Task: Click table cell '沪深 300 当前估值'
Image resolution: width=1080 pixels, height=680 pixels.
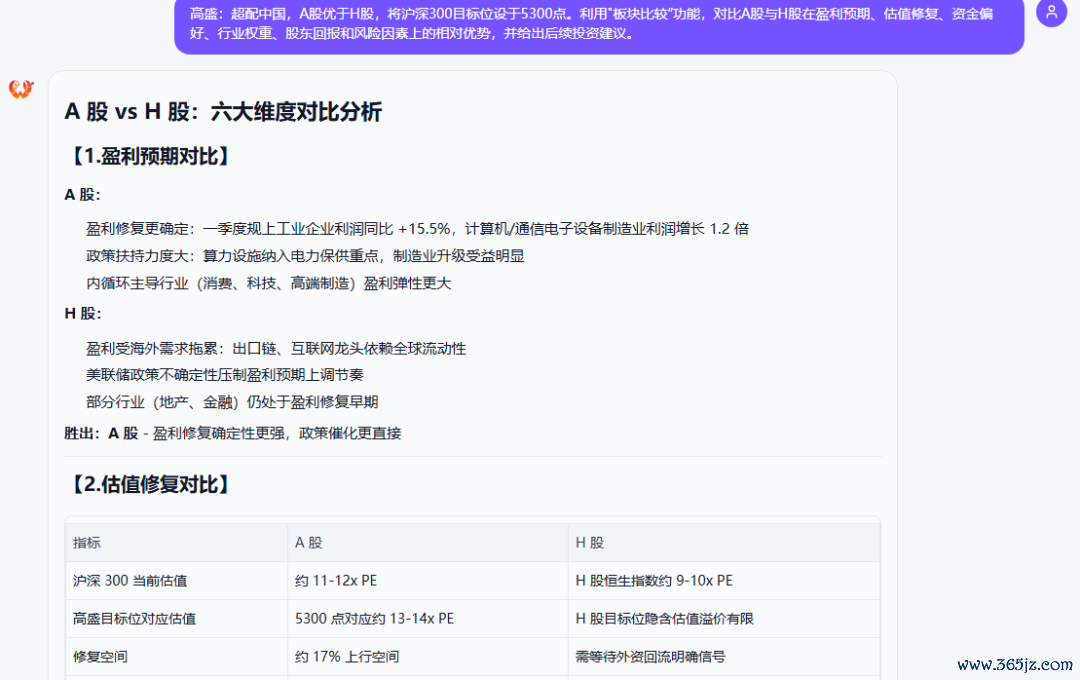Action: tap(176, 581)
